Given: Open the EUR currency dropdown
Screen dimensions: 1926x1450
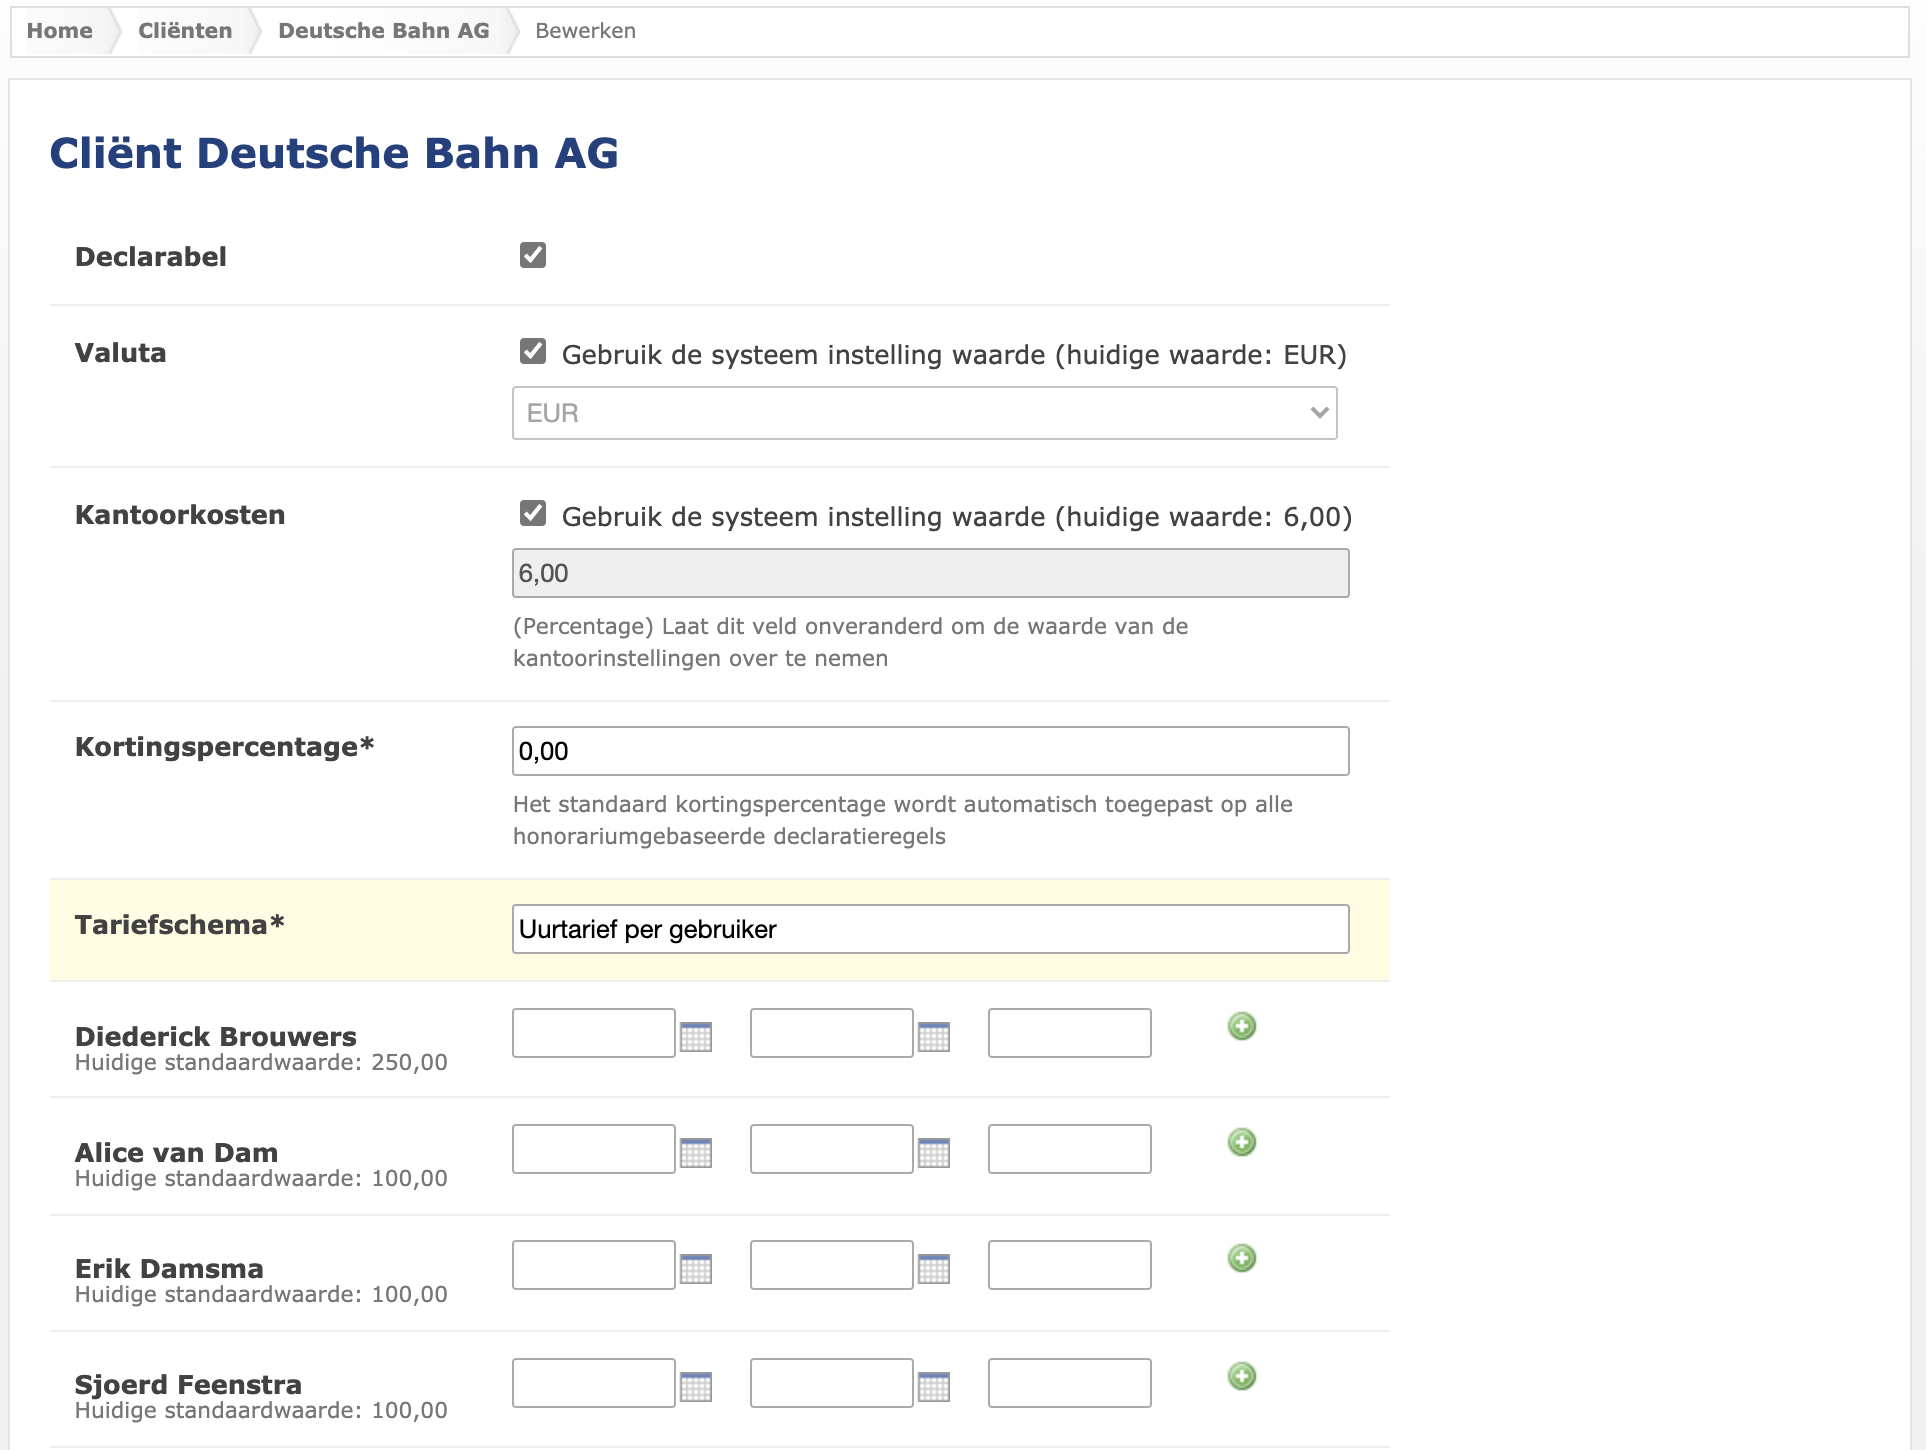Looking at the screenshot, I should coord(925,413).
